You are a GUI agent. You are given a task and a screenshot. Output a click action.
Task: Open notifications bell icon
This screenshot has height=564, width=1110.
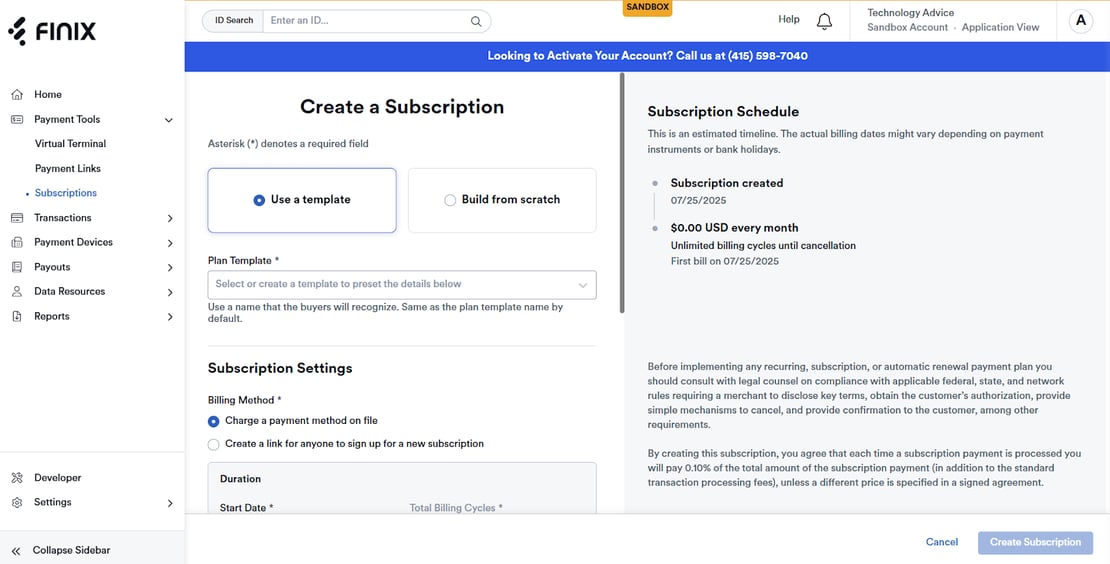tap(824, 21)
